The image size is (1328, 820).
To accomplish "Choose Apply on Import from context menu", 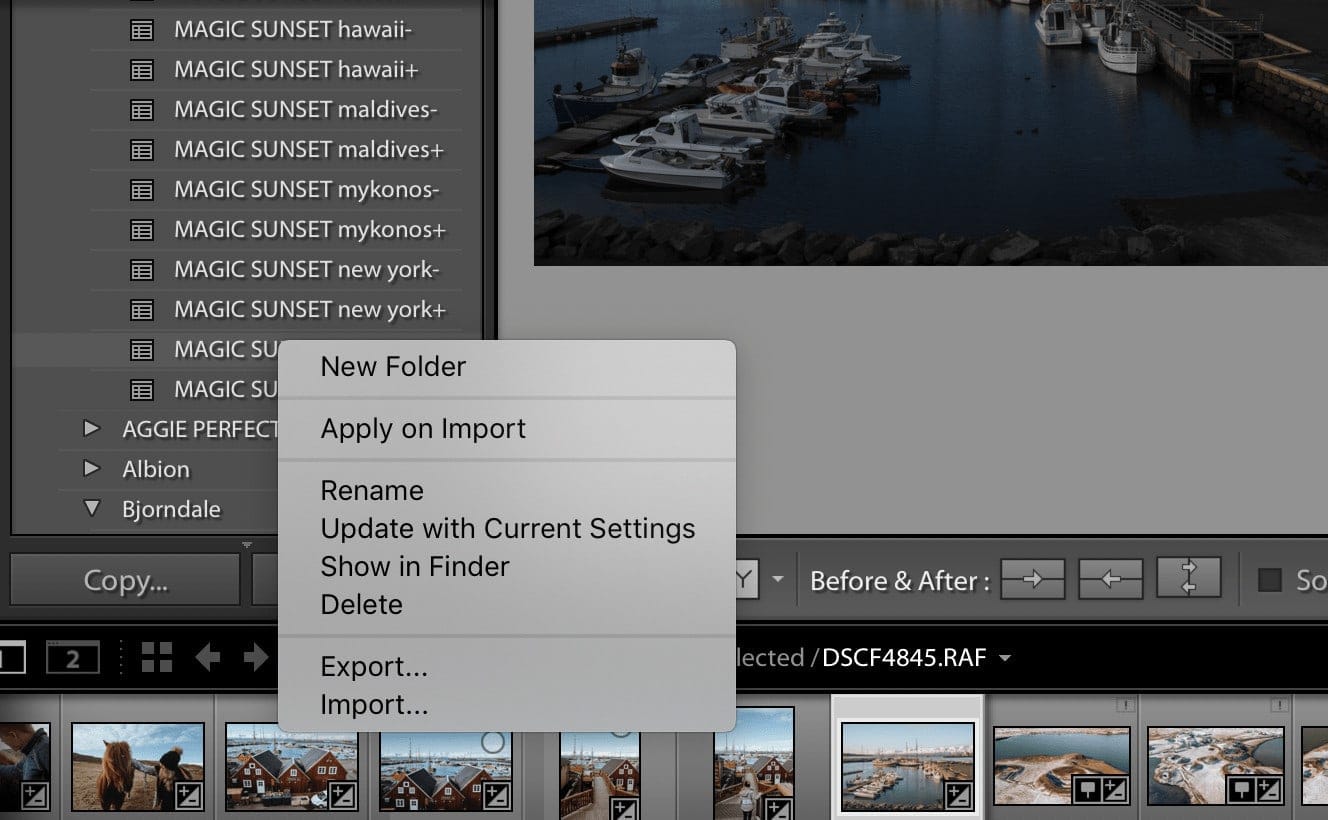I will 423,429.
